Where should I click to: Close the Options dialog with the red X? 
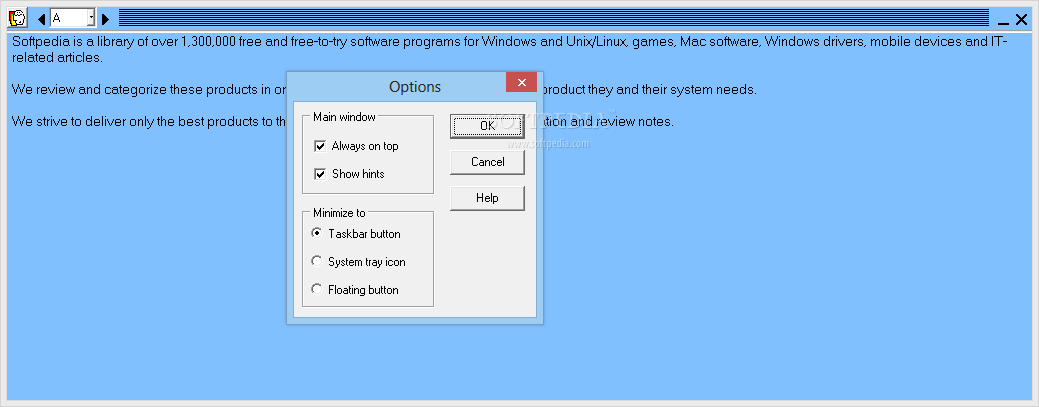click(x=521, y=82)
